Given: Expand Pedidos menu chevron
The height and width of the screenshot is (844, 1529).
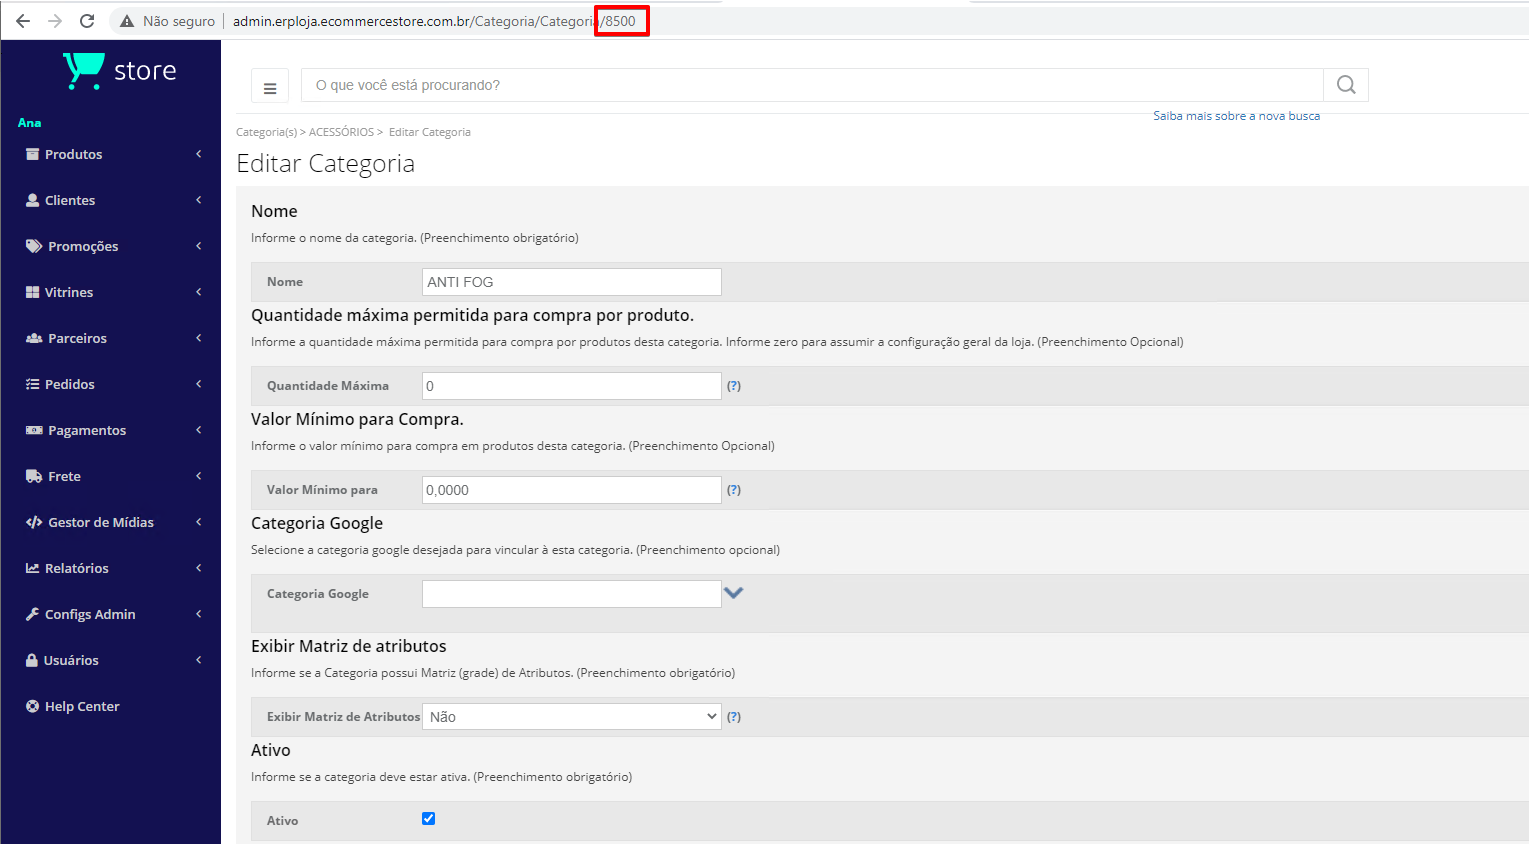Looking at the screenshot, I should [x=199, y=384].
